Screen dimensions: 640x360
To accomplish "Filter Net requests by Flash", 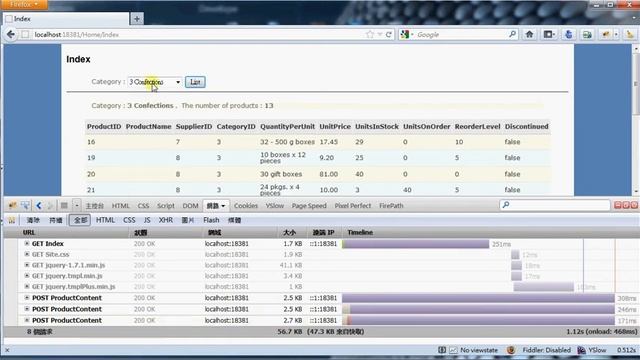I will click(x=211, y=220).
